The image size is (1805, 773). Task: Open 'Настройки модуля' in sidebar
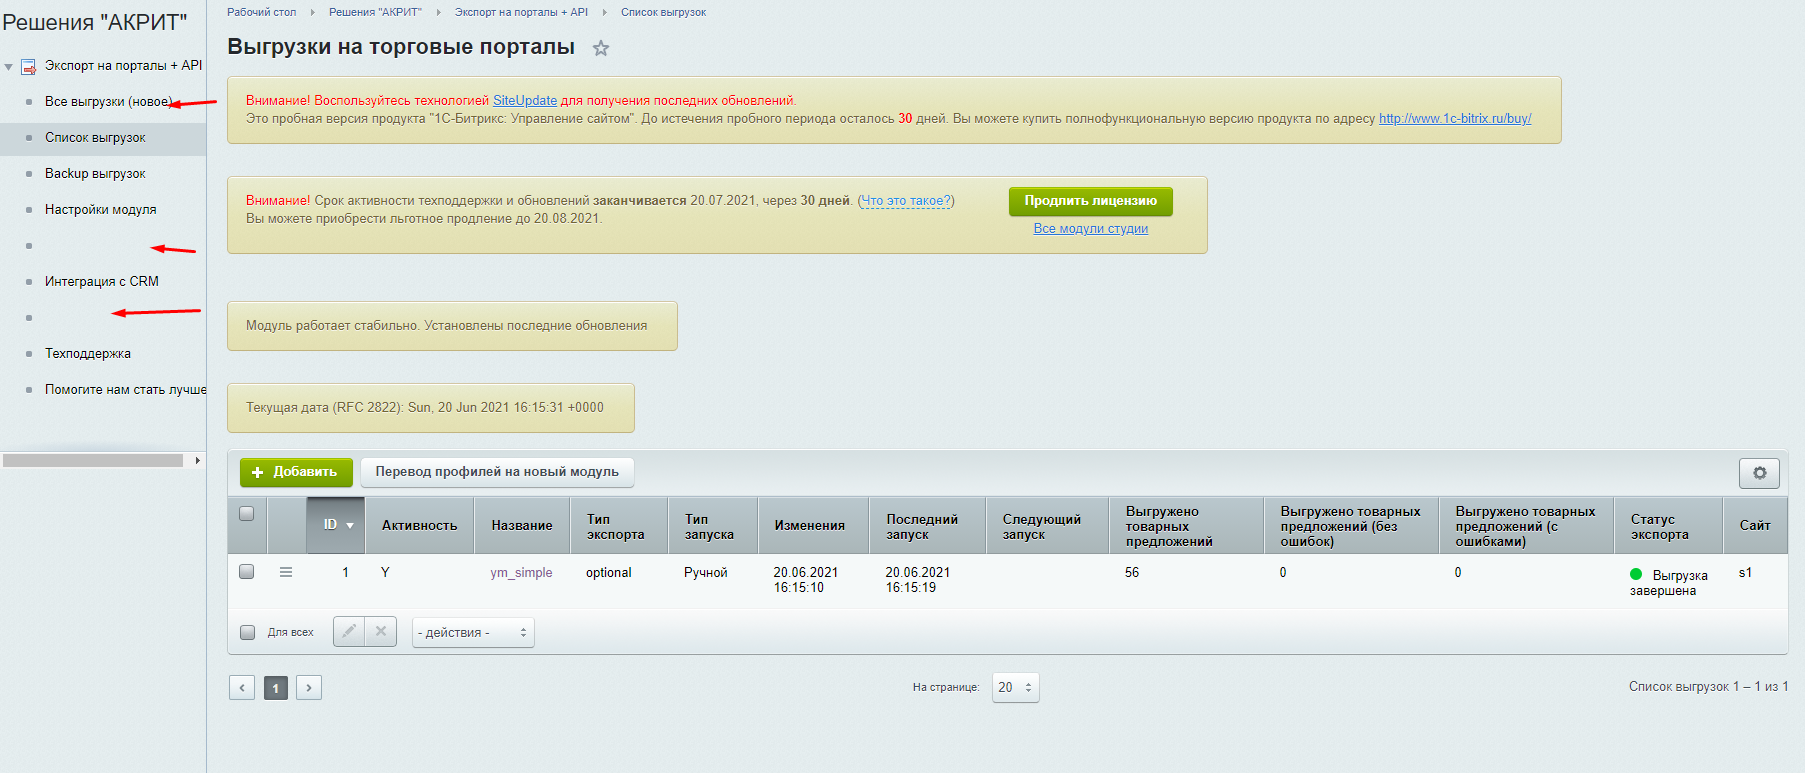[100, 210]
